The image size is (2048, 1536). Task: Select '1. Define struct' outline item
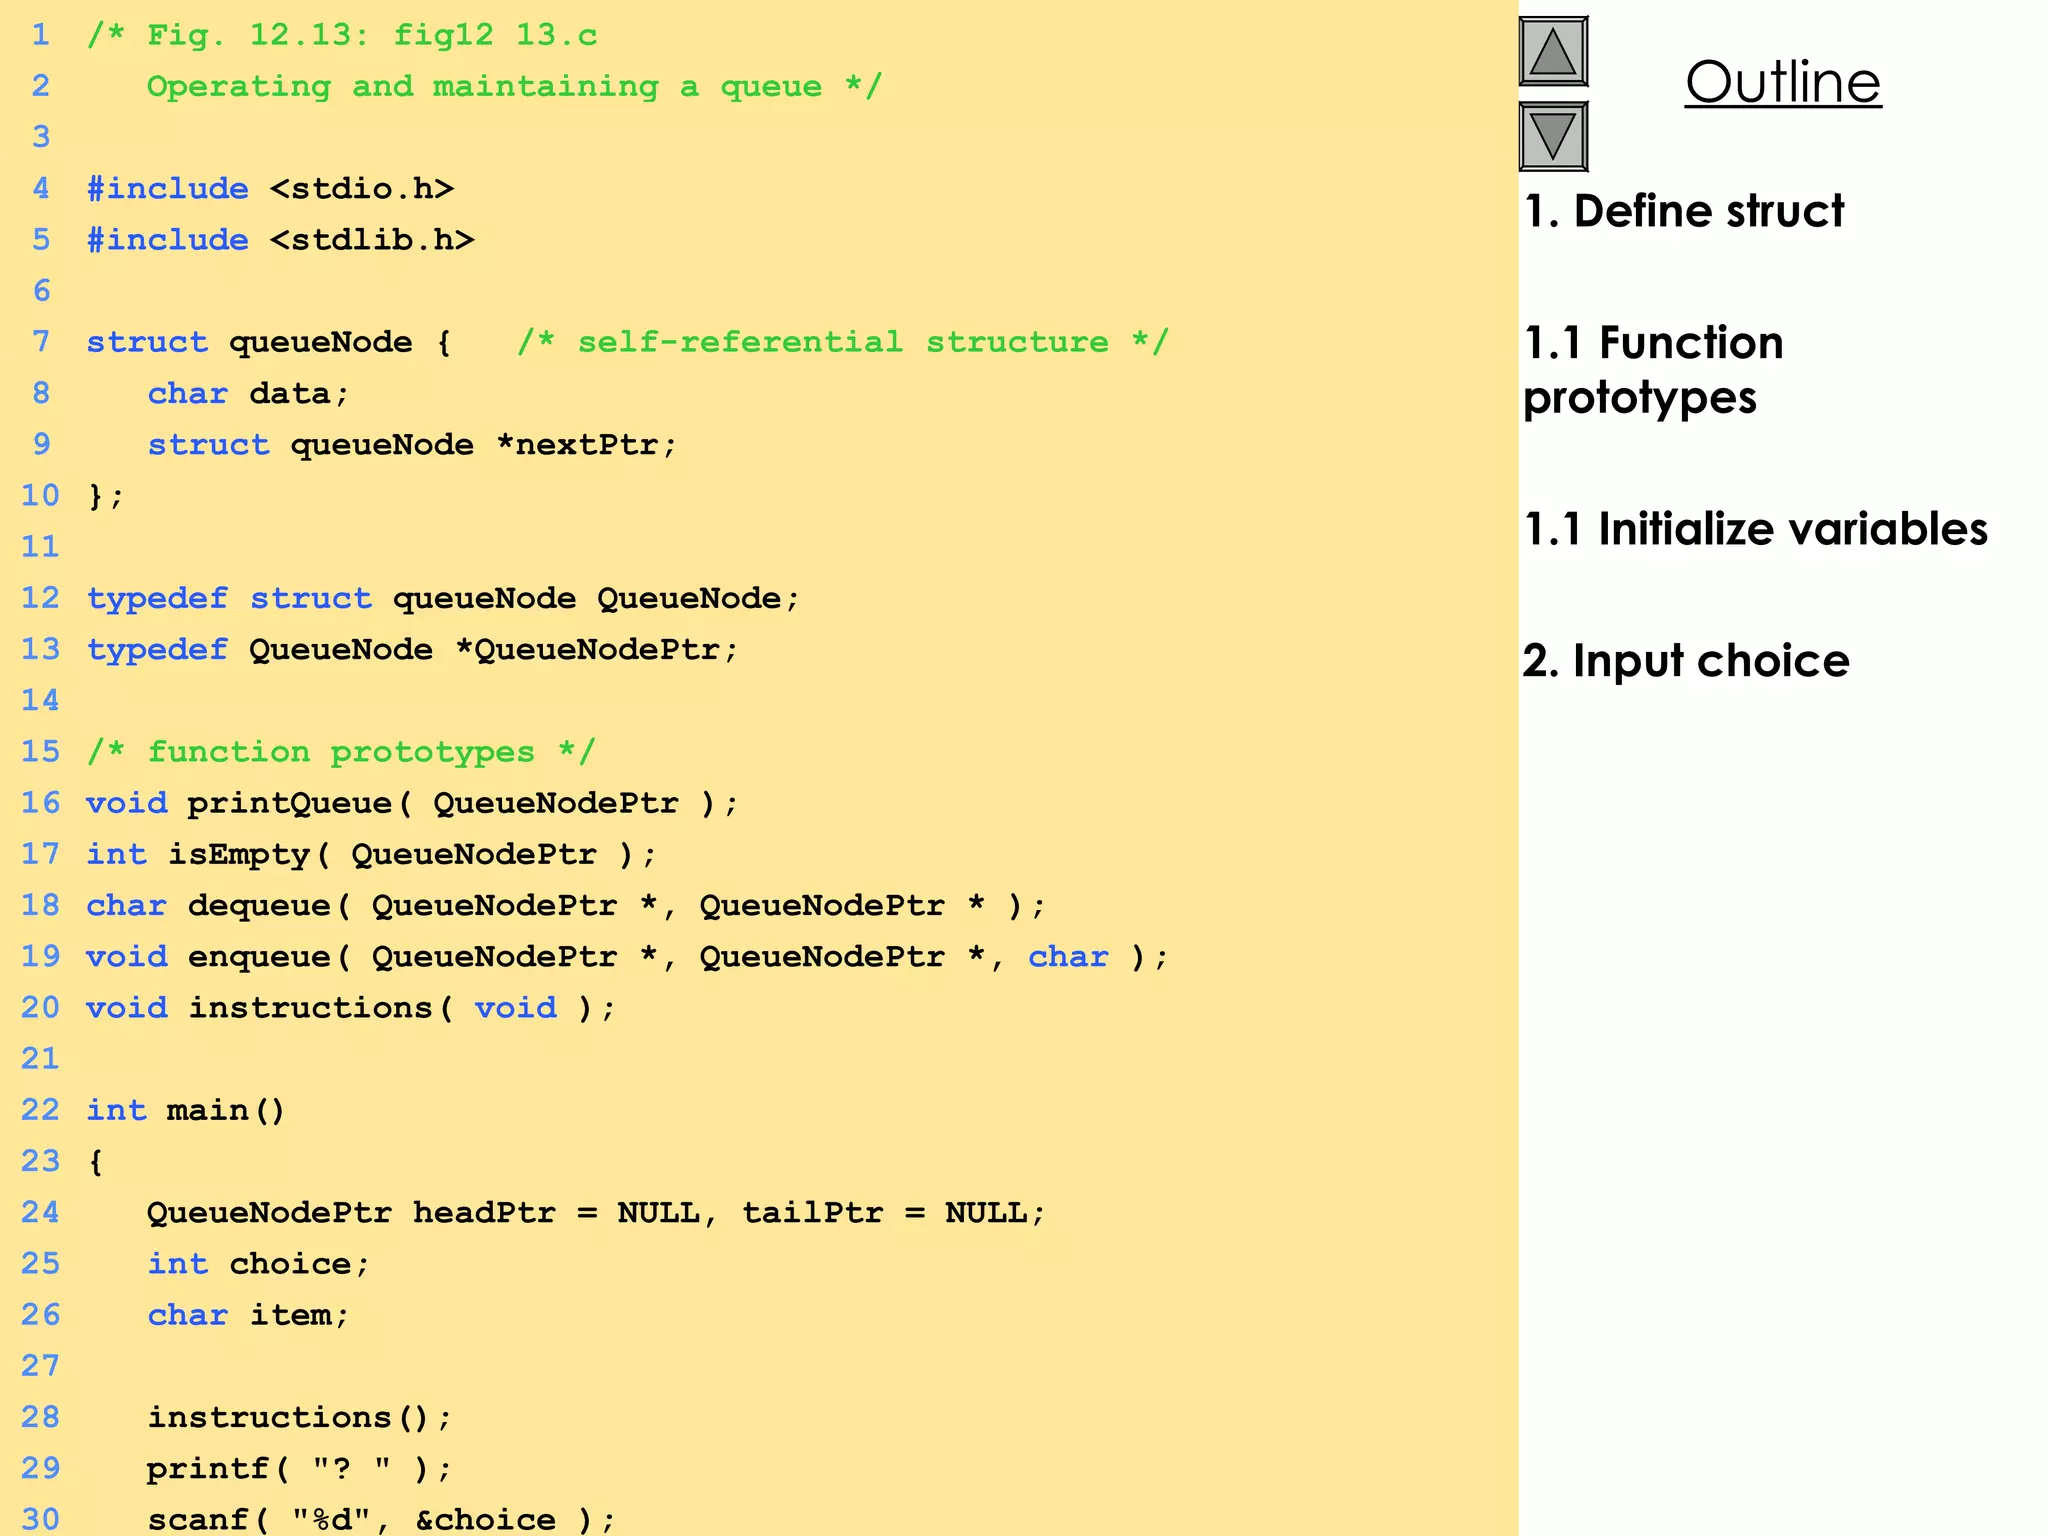(x=1684, y=211)
